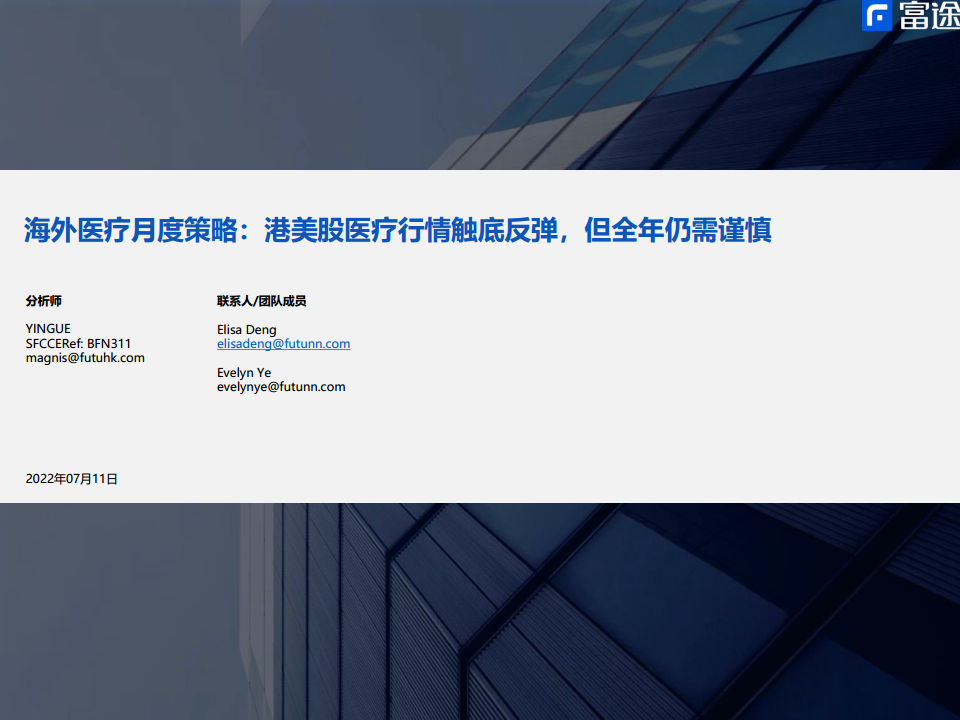This screenshot has height=720, width=960.
Task: Click the 联系人/团队成员 heading
Action: (261, 301)
